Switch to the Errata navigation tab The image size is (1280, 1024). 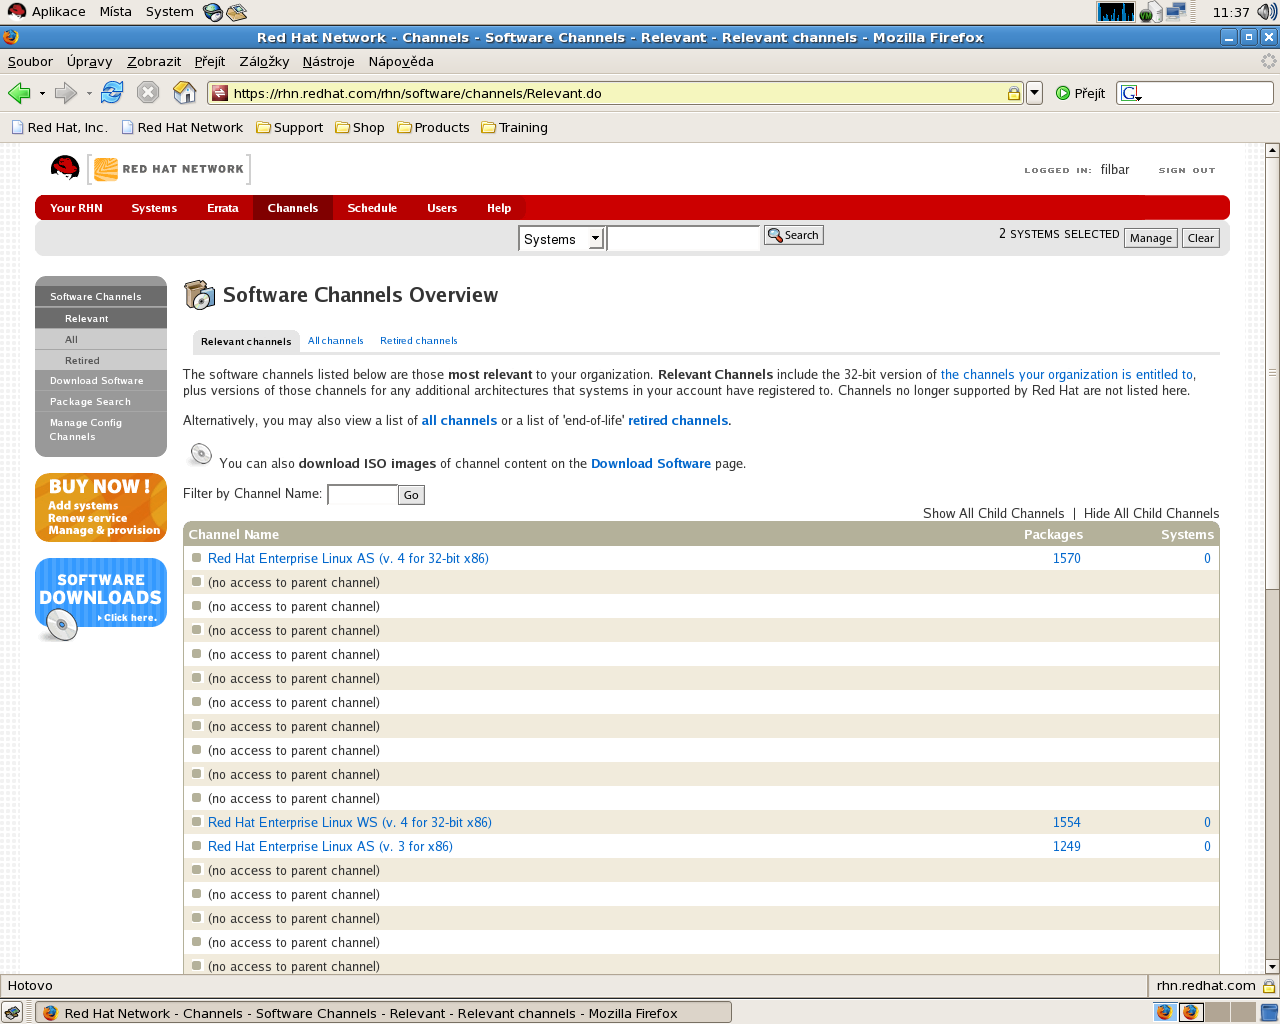click(223, 208)
